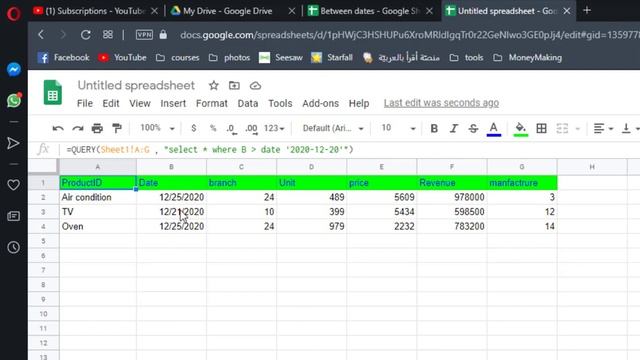
Task: Open a new browser tab
Action: click(587, 11)
